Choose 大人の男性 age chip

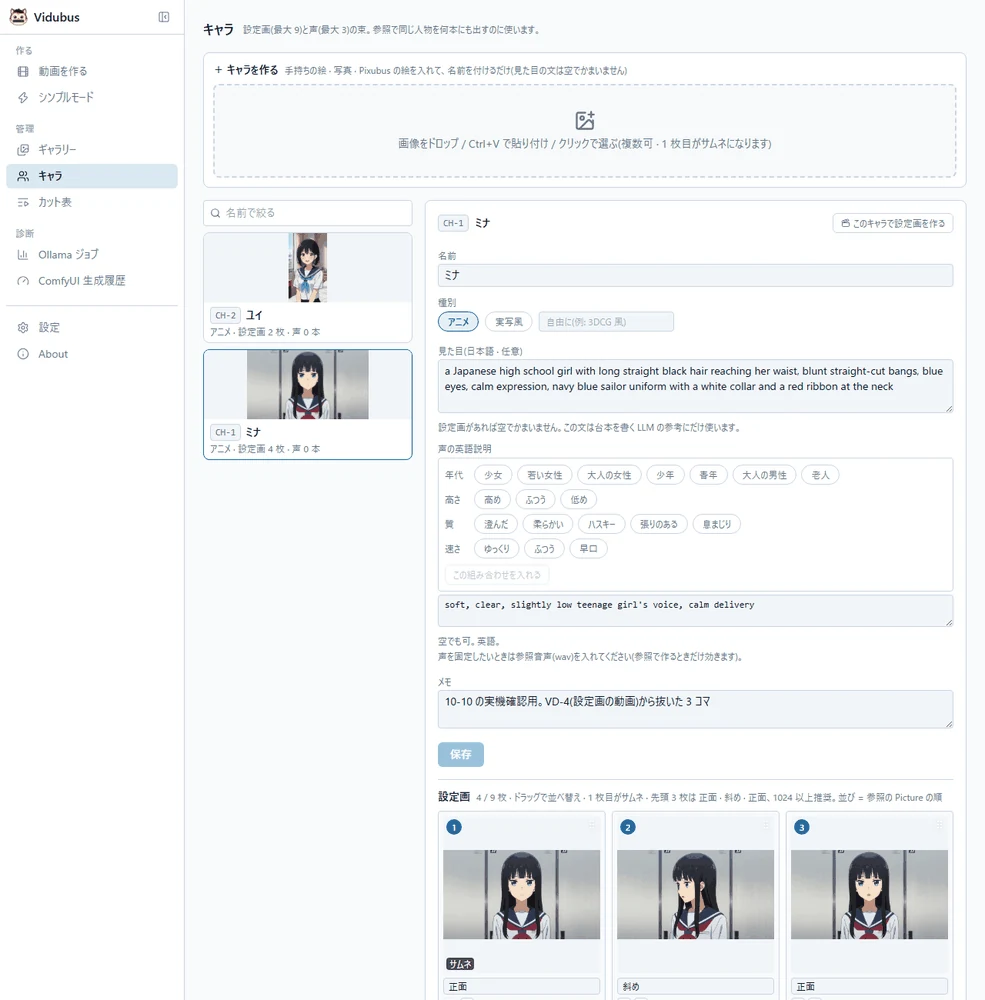pyautogui.click(x=764, y=475)
